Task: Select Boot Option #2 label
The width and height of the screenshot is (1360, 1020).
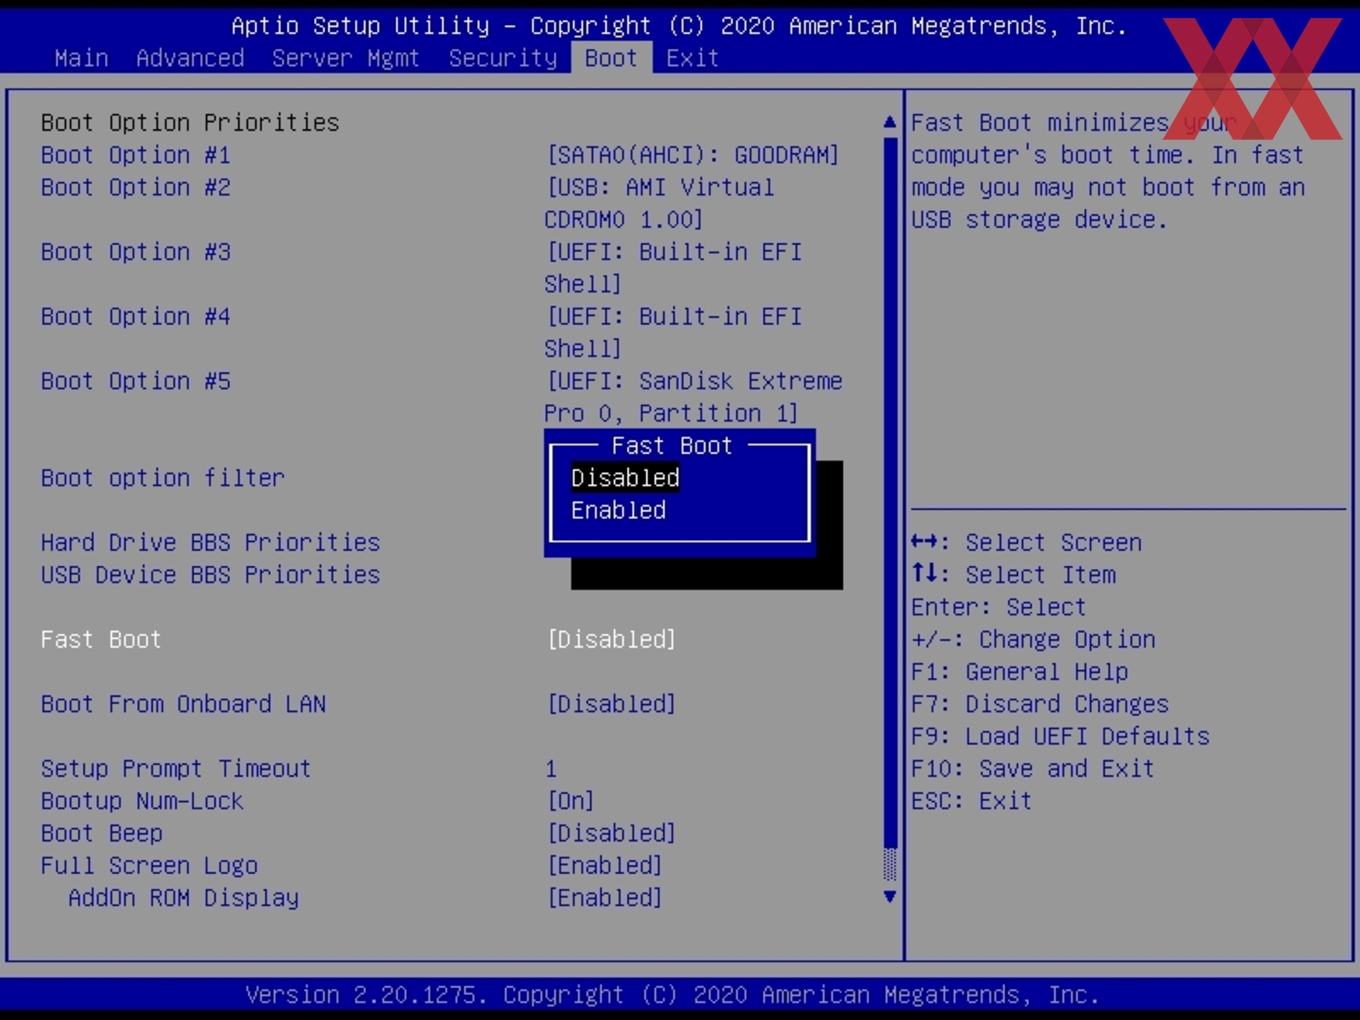Action: click(x=136, y=187)
